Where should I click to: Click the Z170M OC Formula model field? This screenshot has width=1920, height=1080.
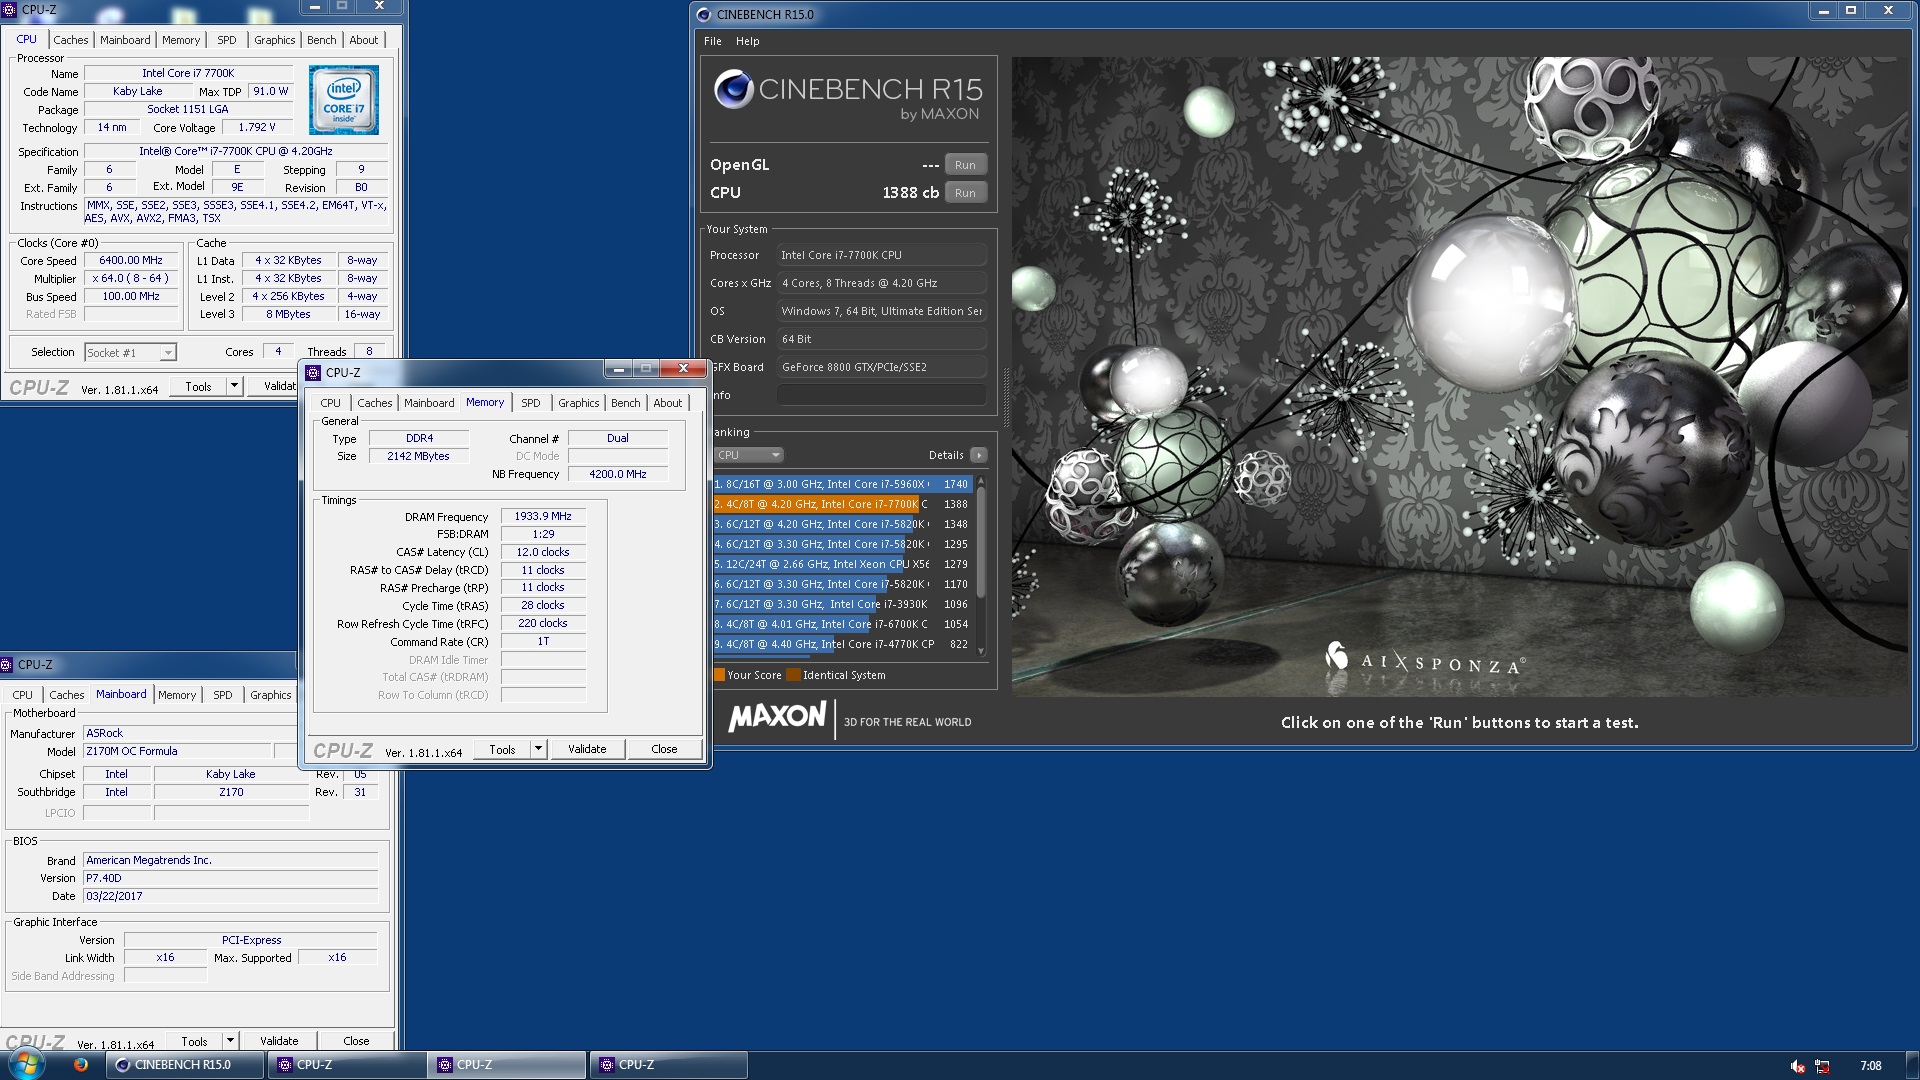pyautogui.click(x=177, y=751)
